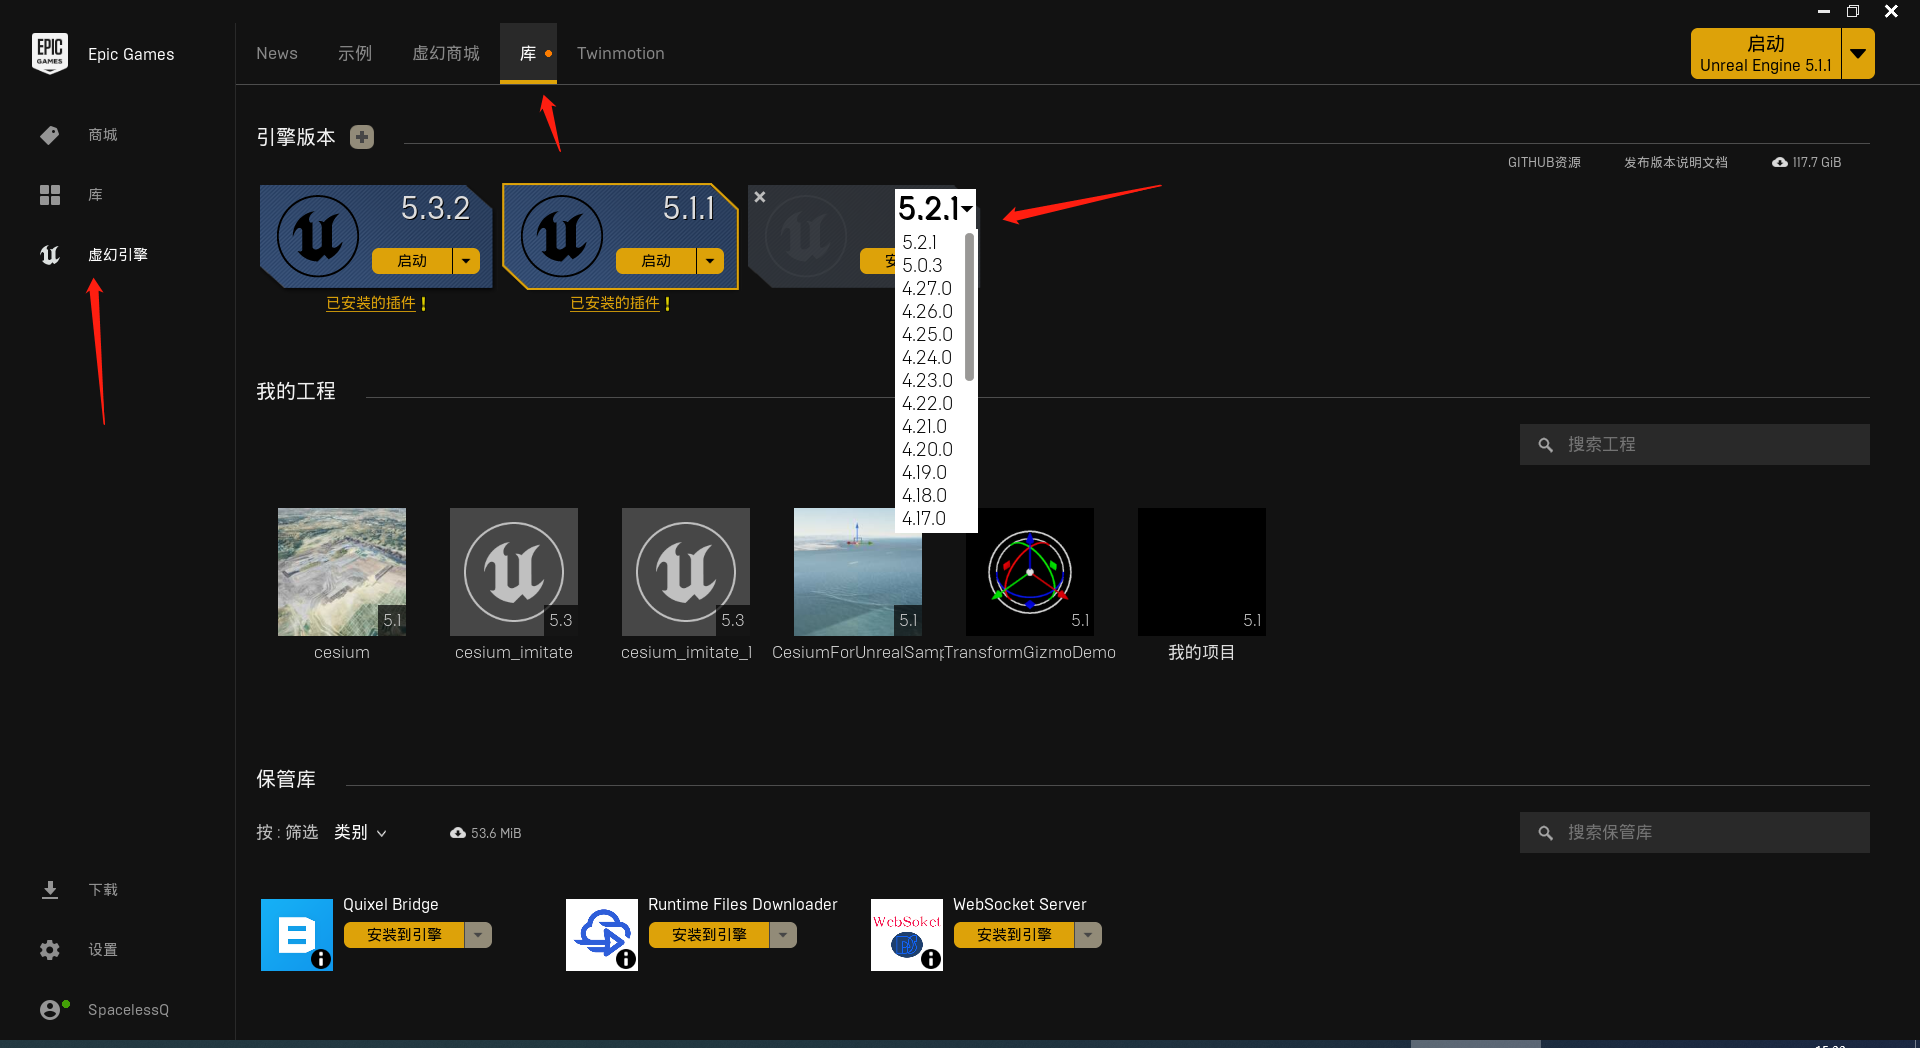Expand launch options for engine 5.3.2
The width and height of the screenshot is (1920, 1048).
[466, 261]
